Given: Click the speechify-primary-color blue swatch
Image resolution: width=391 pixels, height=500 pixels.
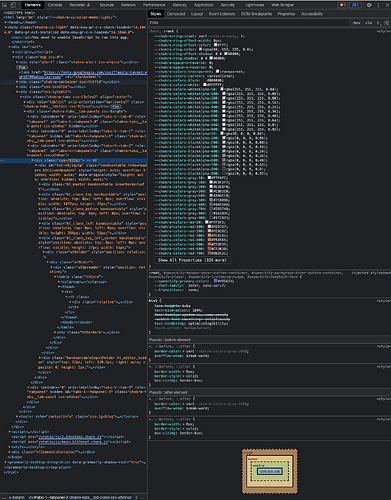Looking at the screenshot, I should coord(216,281).
